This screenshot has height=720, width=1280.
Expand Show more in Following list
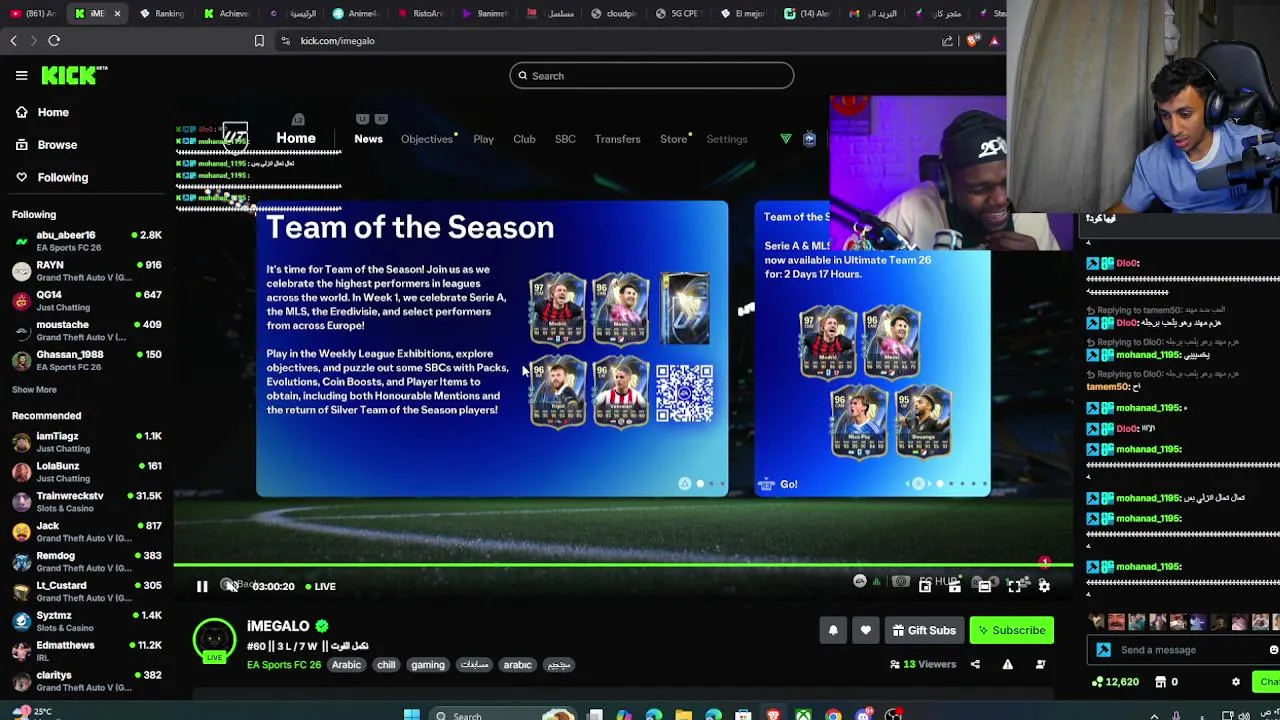(x=34, y=389)
